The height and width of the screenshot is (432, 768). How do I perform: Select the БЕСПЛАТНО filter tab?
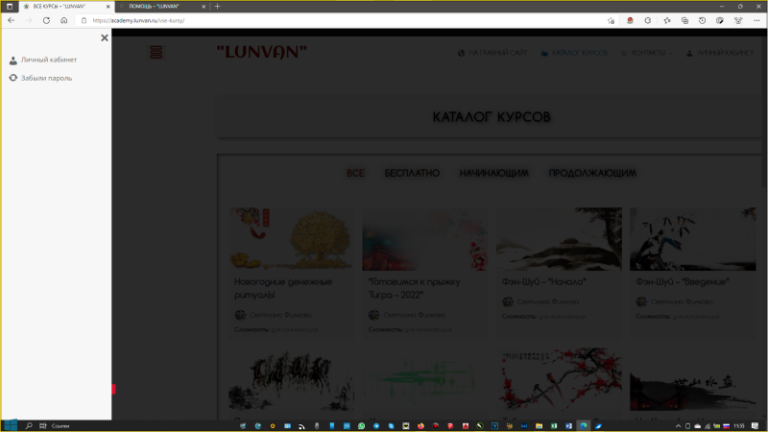coord(412,173)
